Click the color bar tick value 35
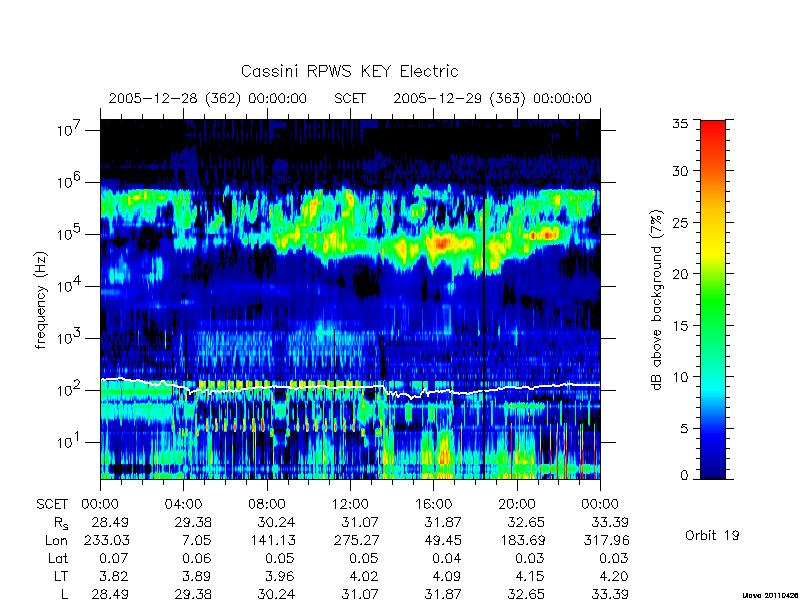The width and height of the screenshot is (800, 600). (680, 124)
